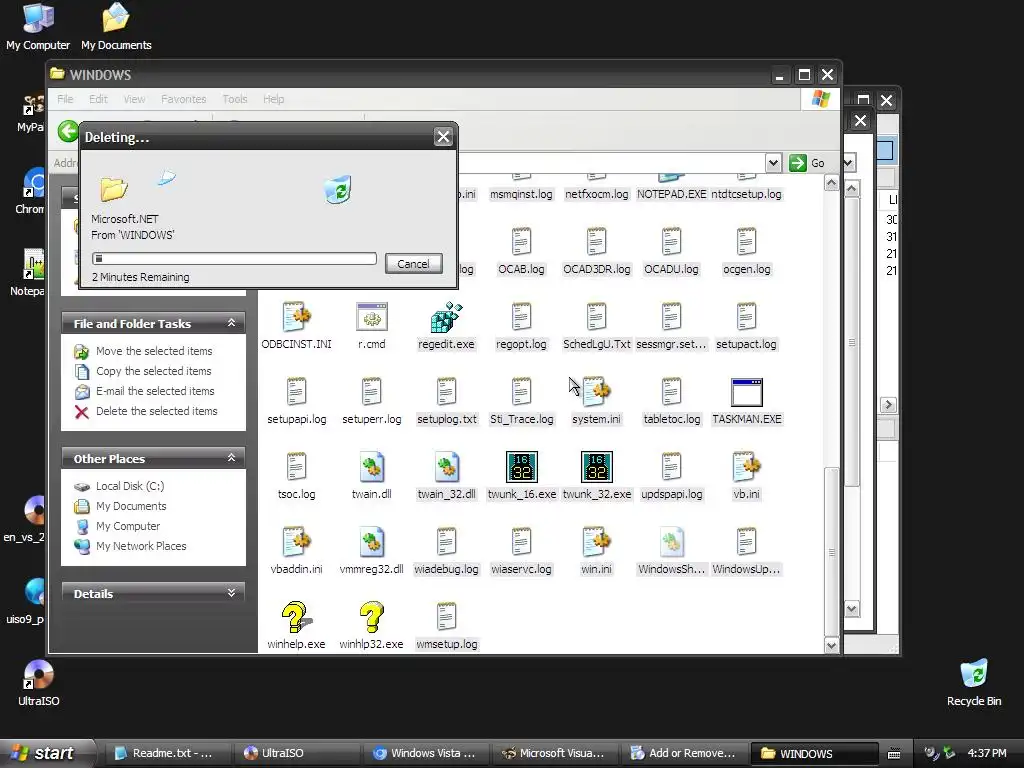Image resolution: width=1024 pixels, height=768 pixels.
Task: Open the File menu
Action: [65, 99]
